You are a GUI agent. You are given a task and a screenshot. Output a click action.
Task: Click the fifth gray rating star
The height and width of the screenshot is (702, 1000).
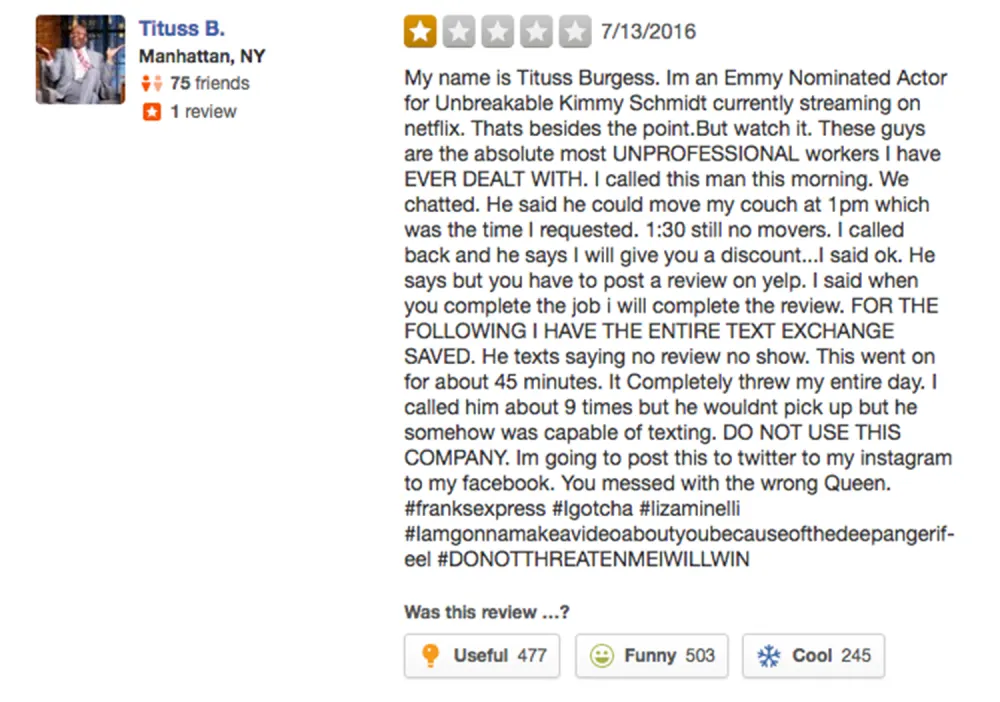click(x=574, y=32)
